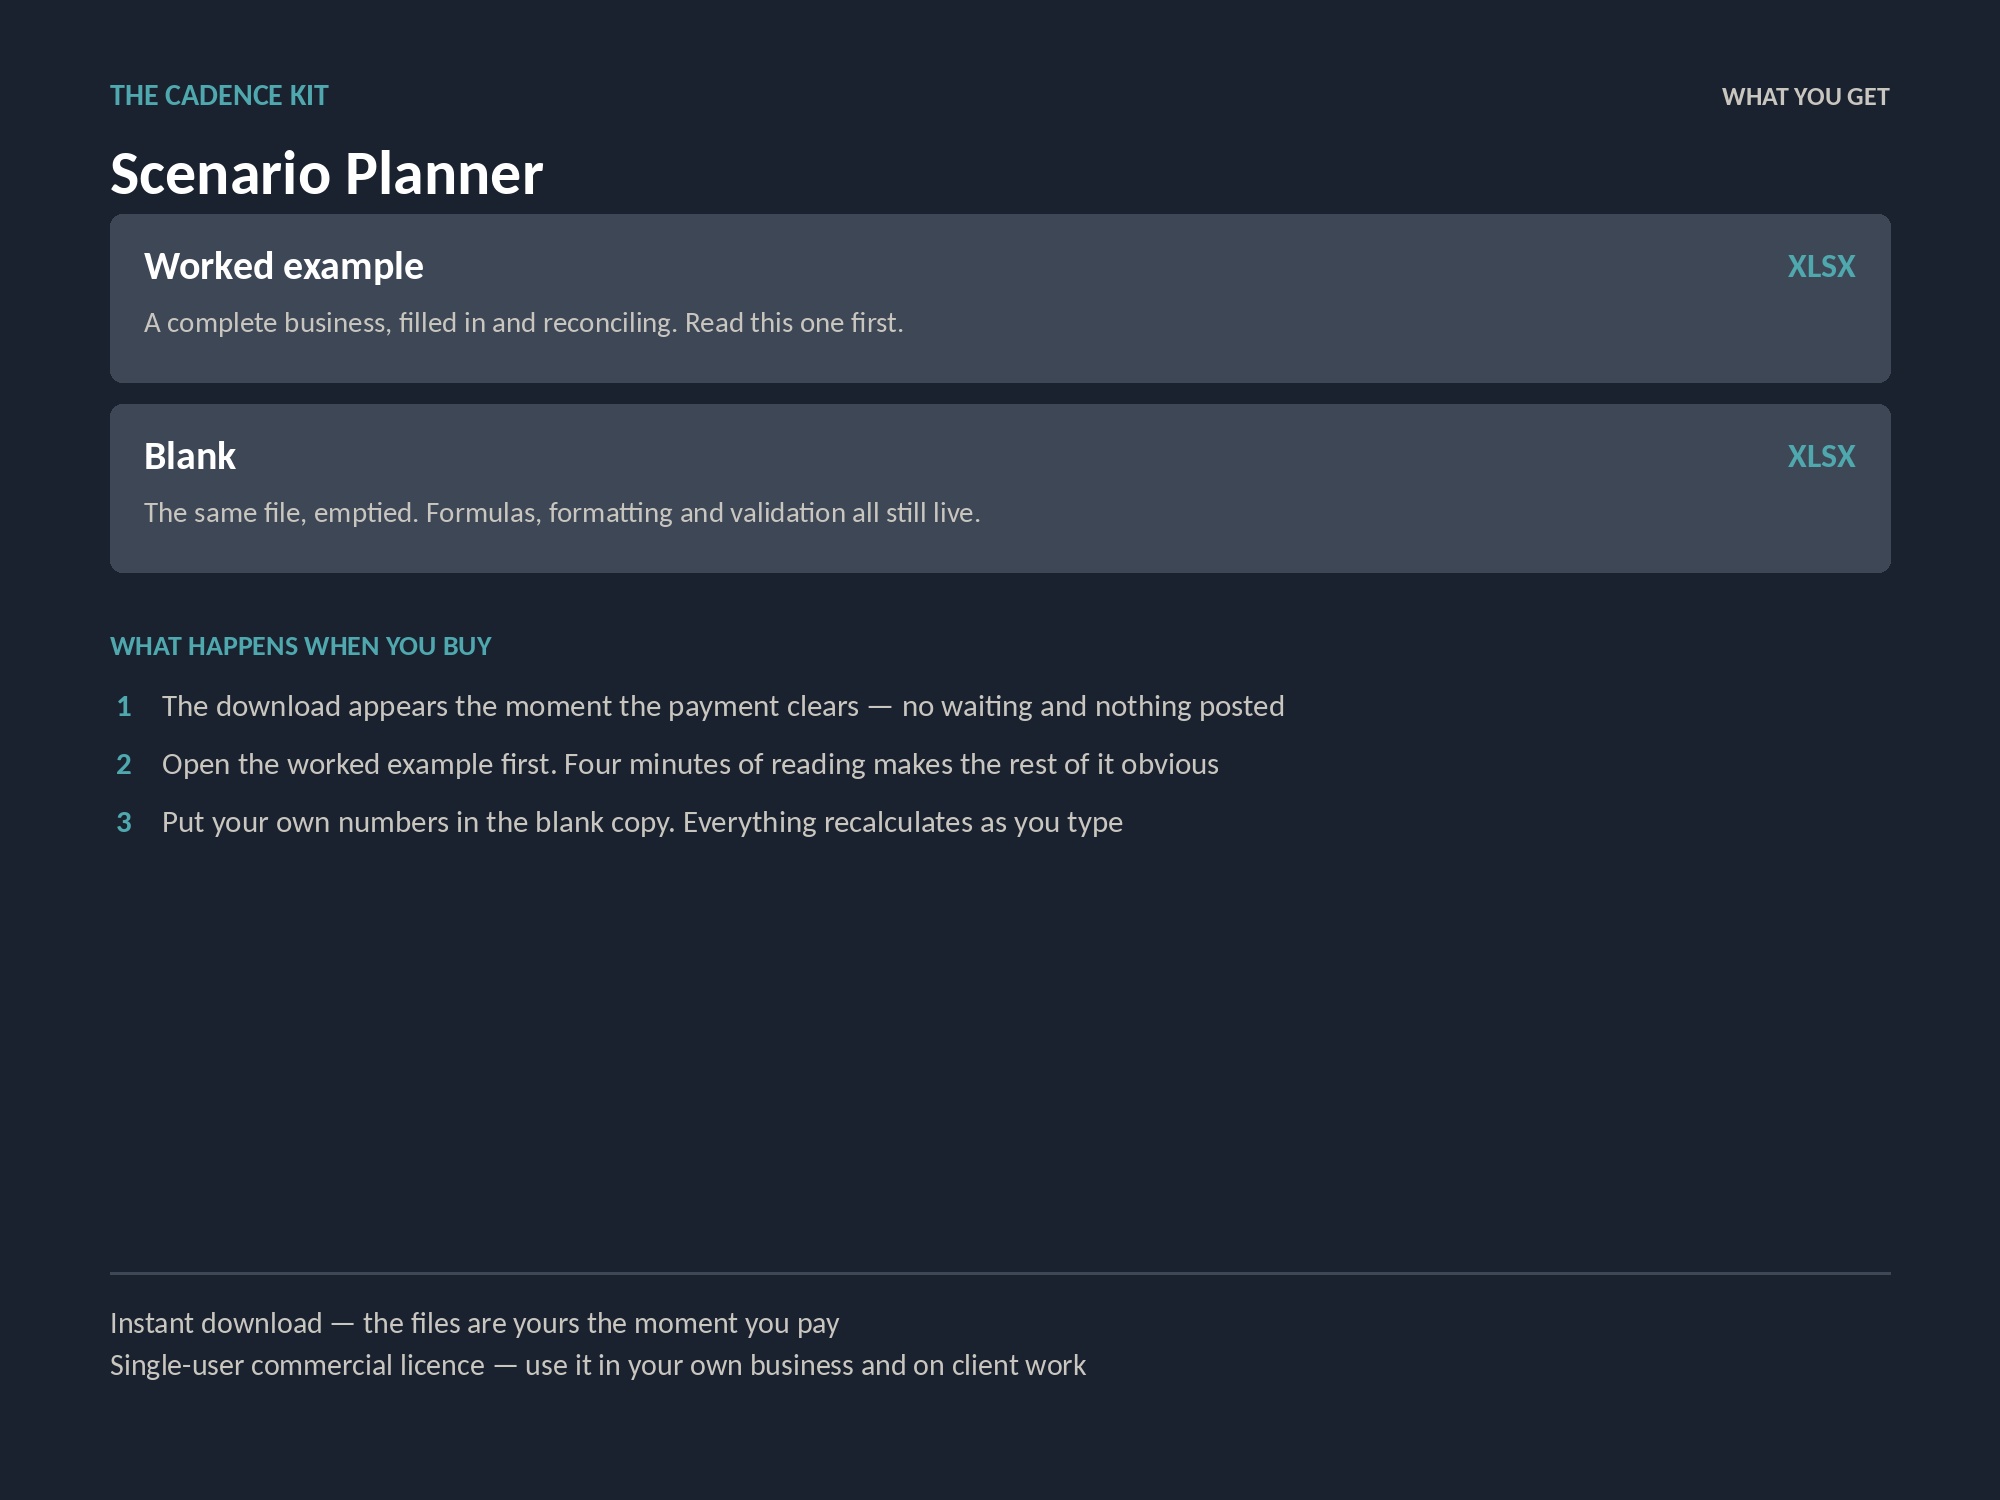The image size is (2000, 1500).
Task: Select the WHAT YOU GET label
Action: 1805,97
